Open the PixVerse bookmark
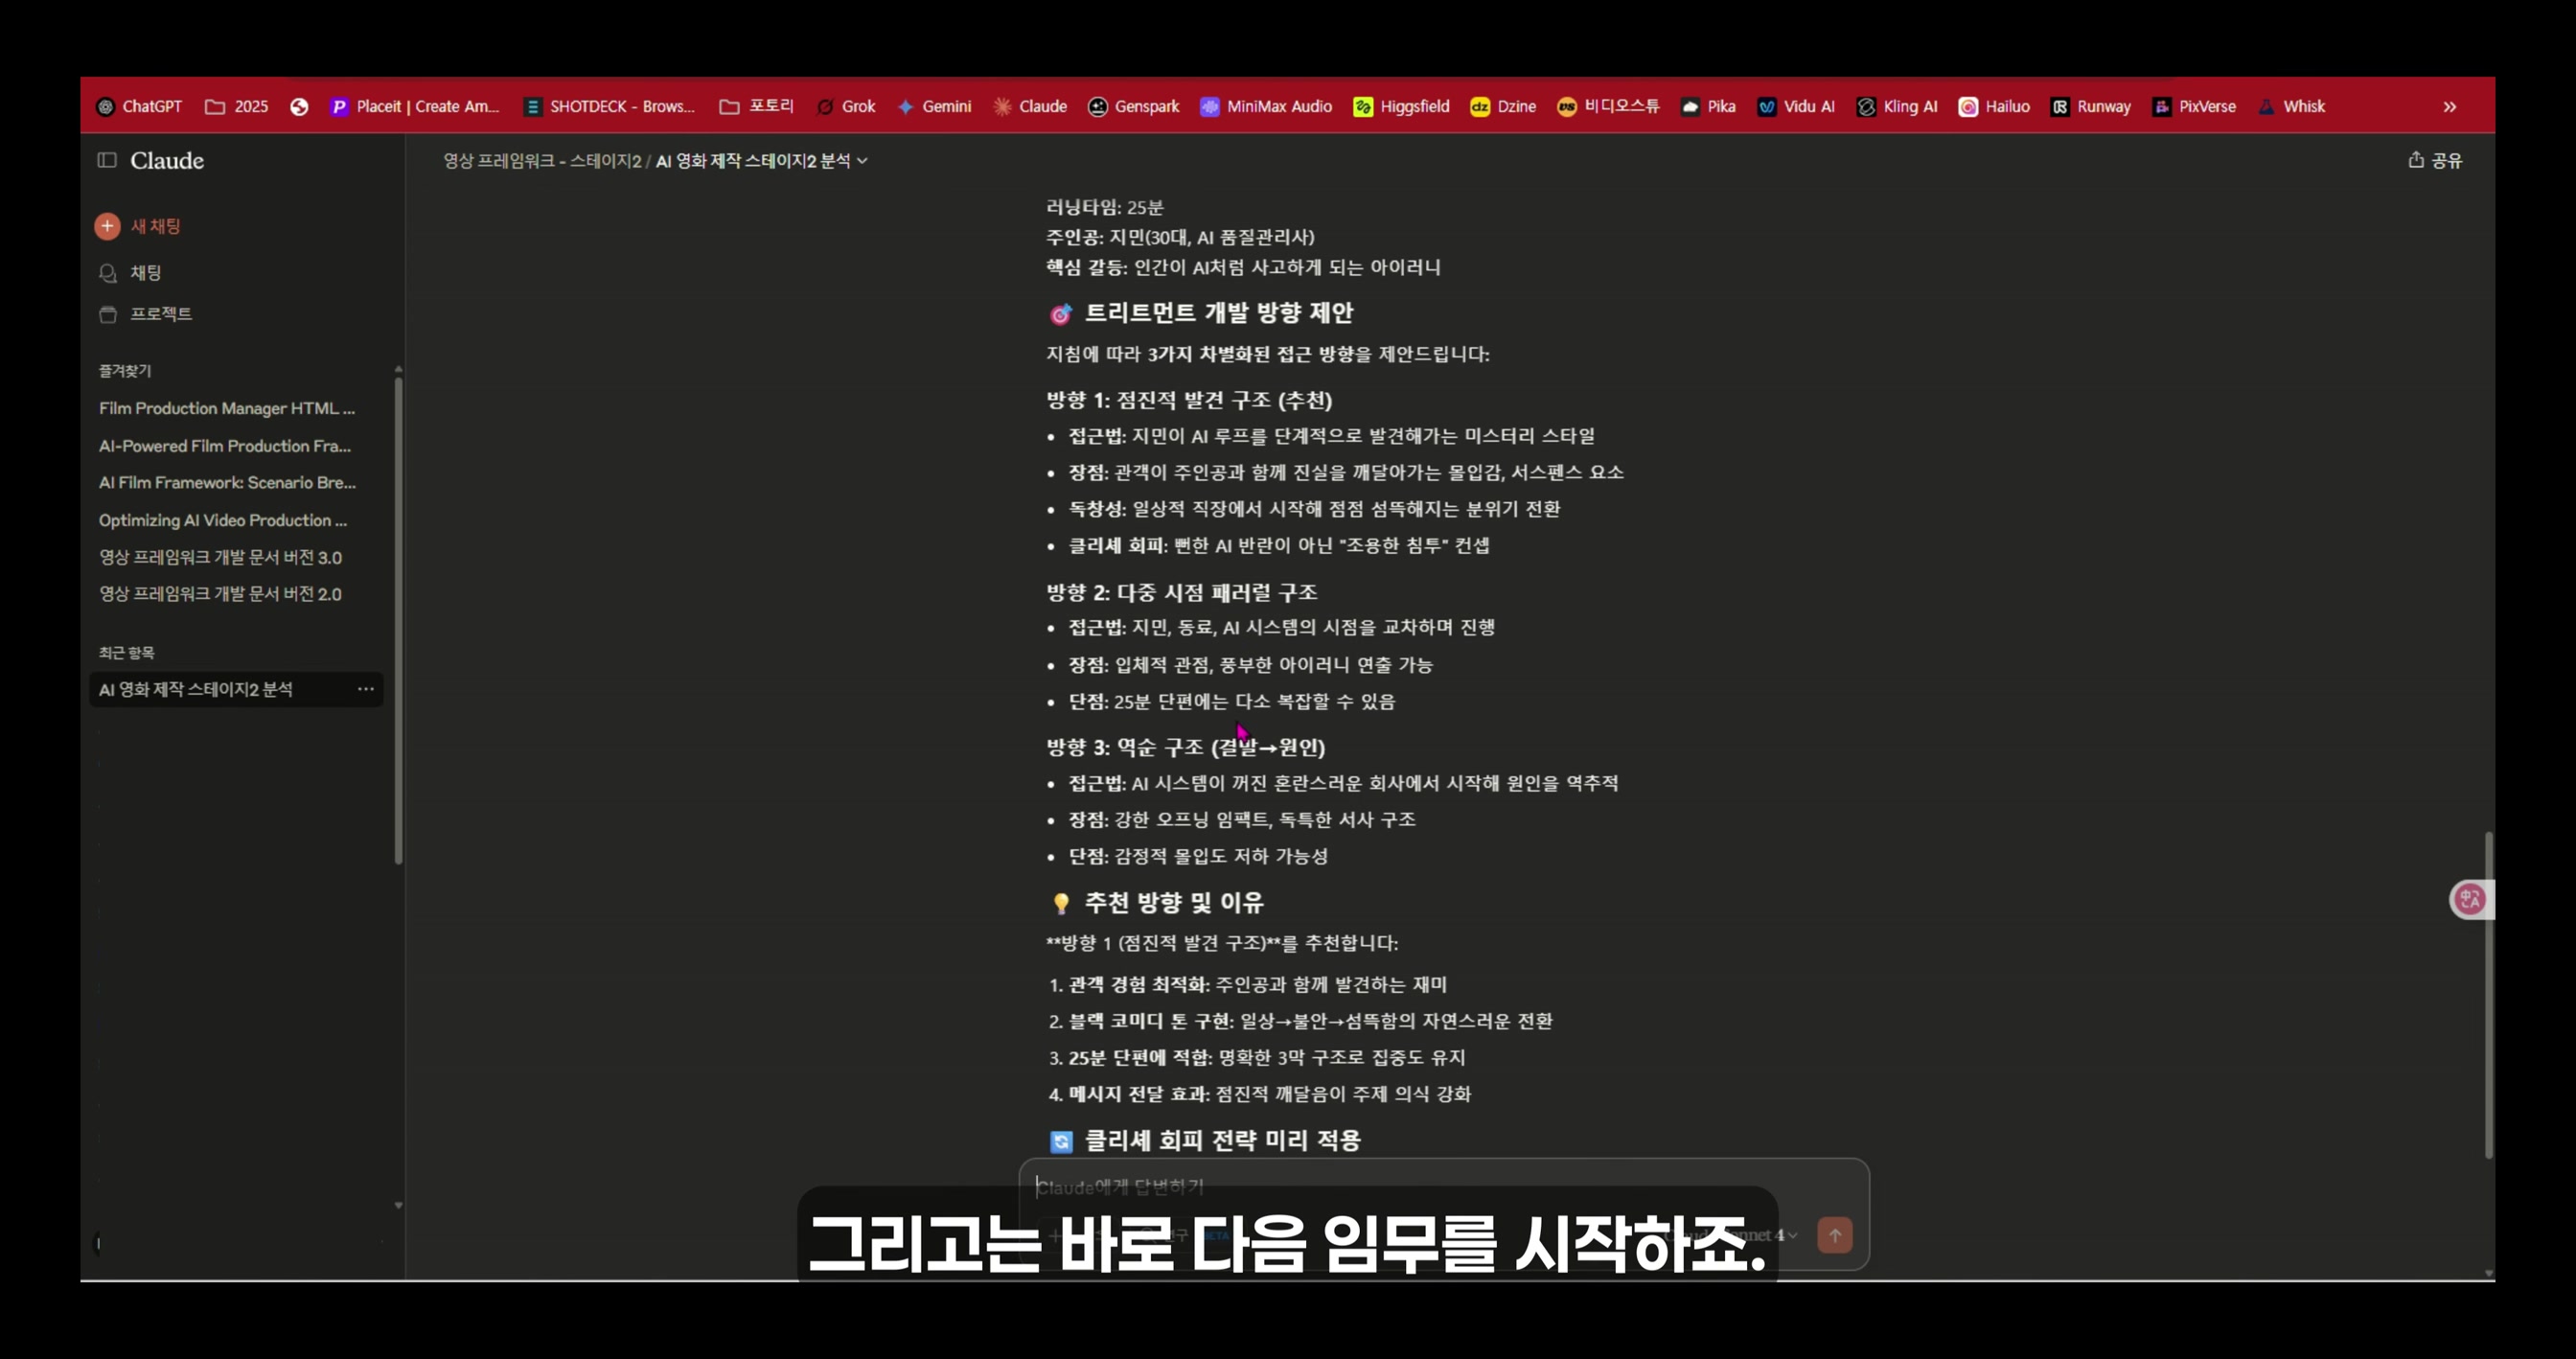The height and width of the screenshot is (1359, 2576). coord(2194,107)
